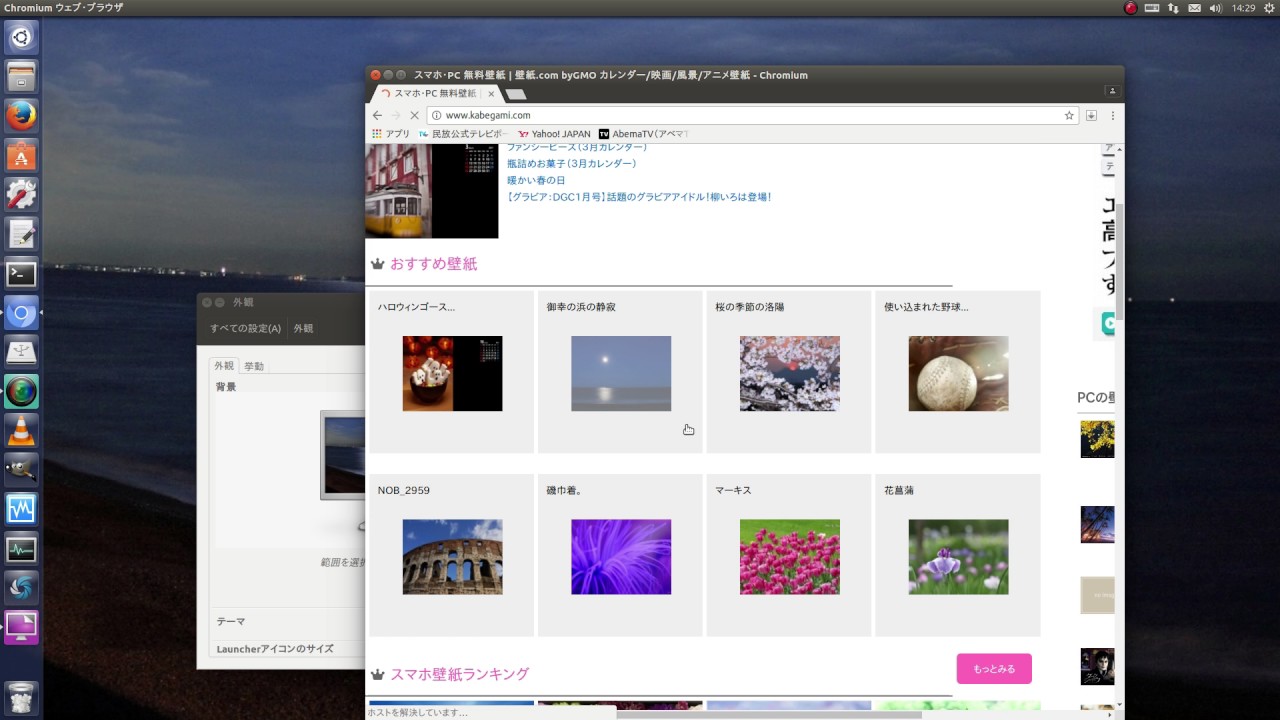Click the vertical scrollbar of the page
The image size is (1280, 720).
[1120, 261]
